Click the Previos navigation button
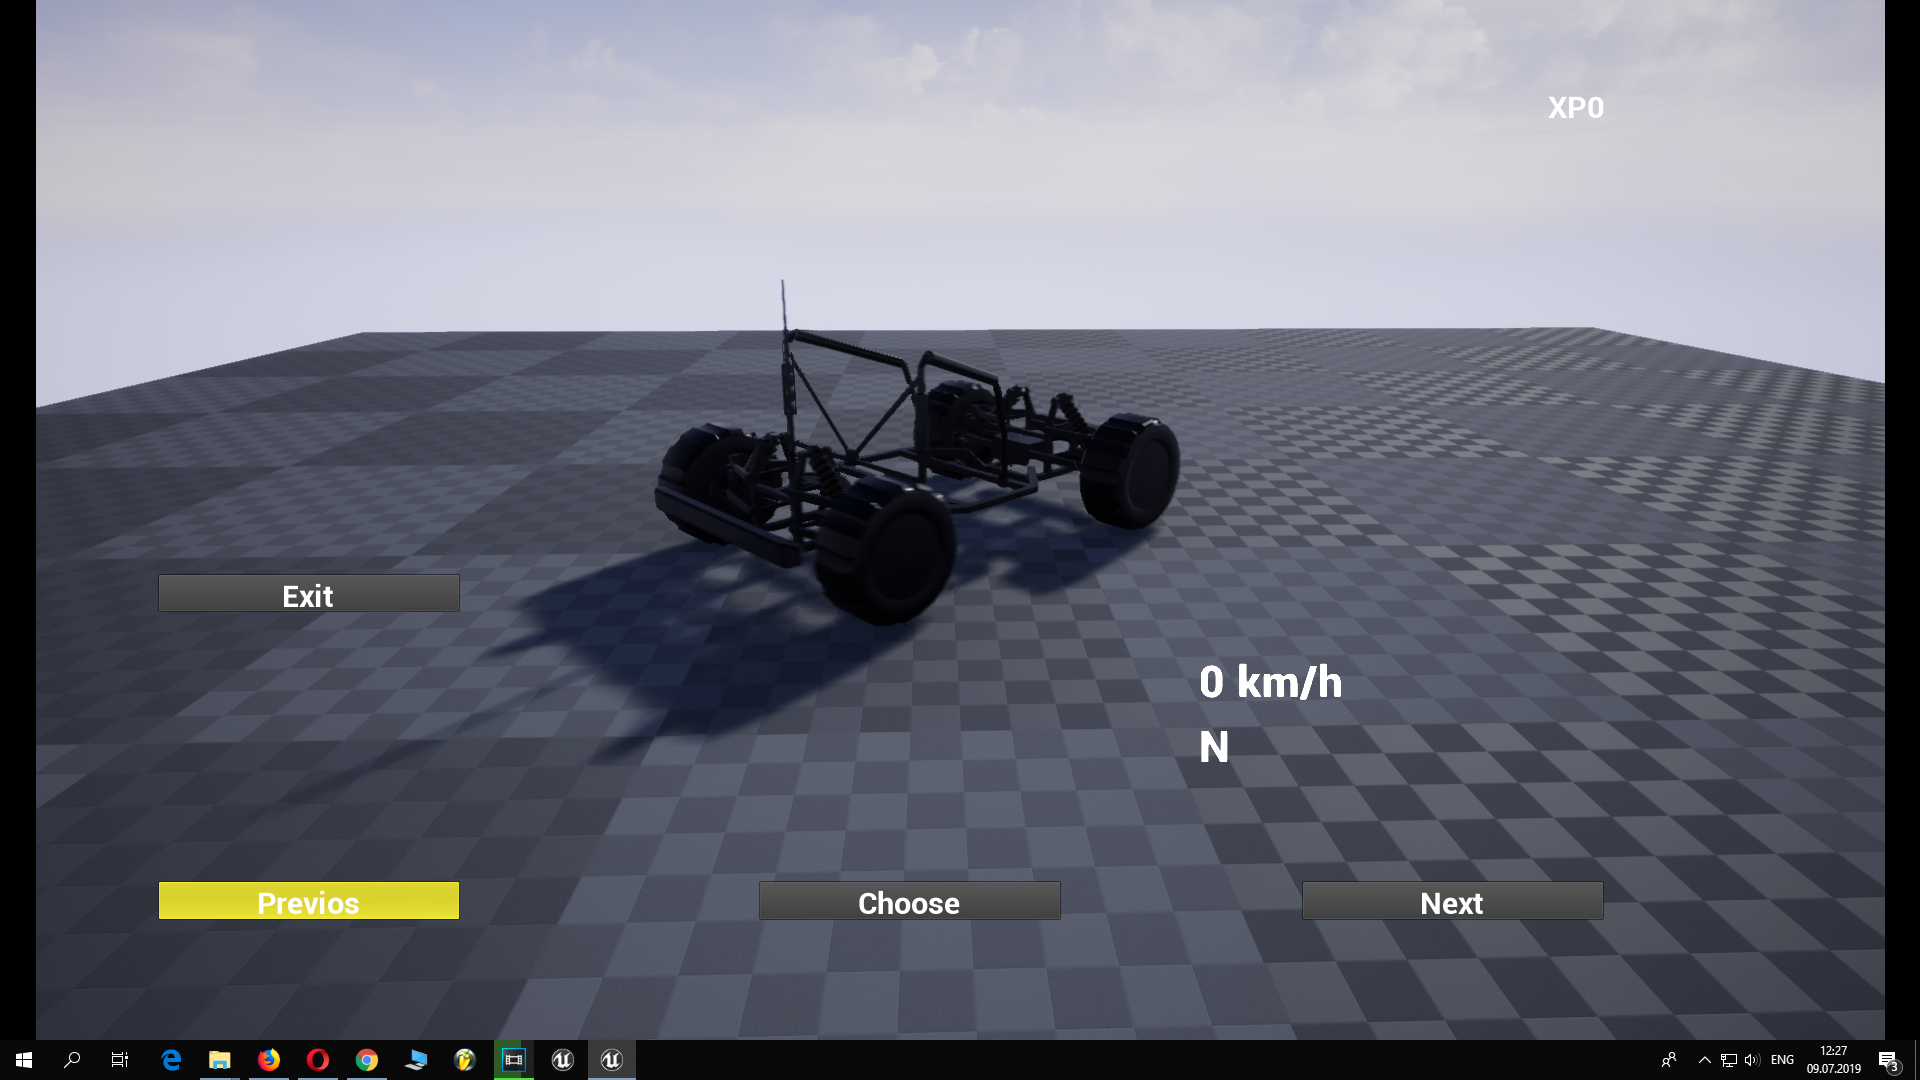This screenshot has width=1920, height=1080. [x=309, y=901]
